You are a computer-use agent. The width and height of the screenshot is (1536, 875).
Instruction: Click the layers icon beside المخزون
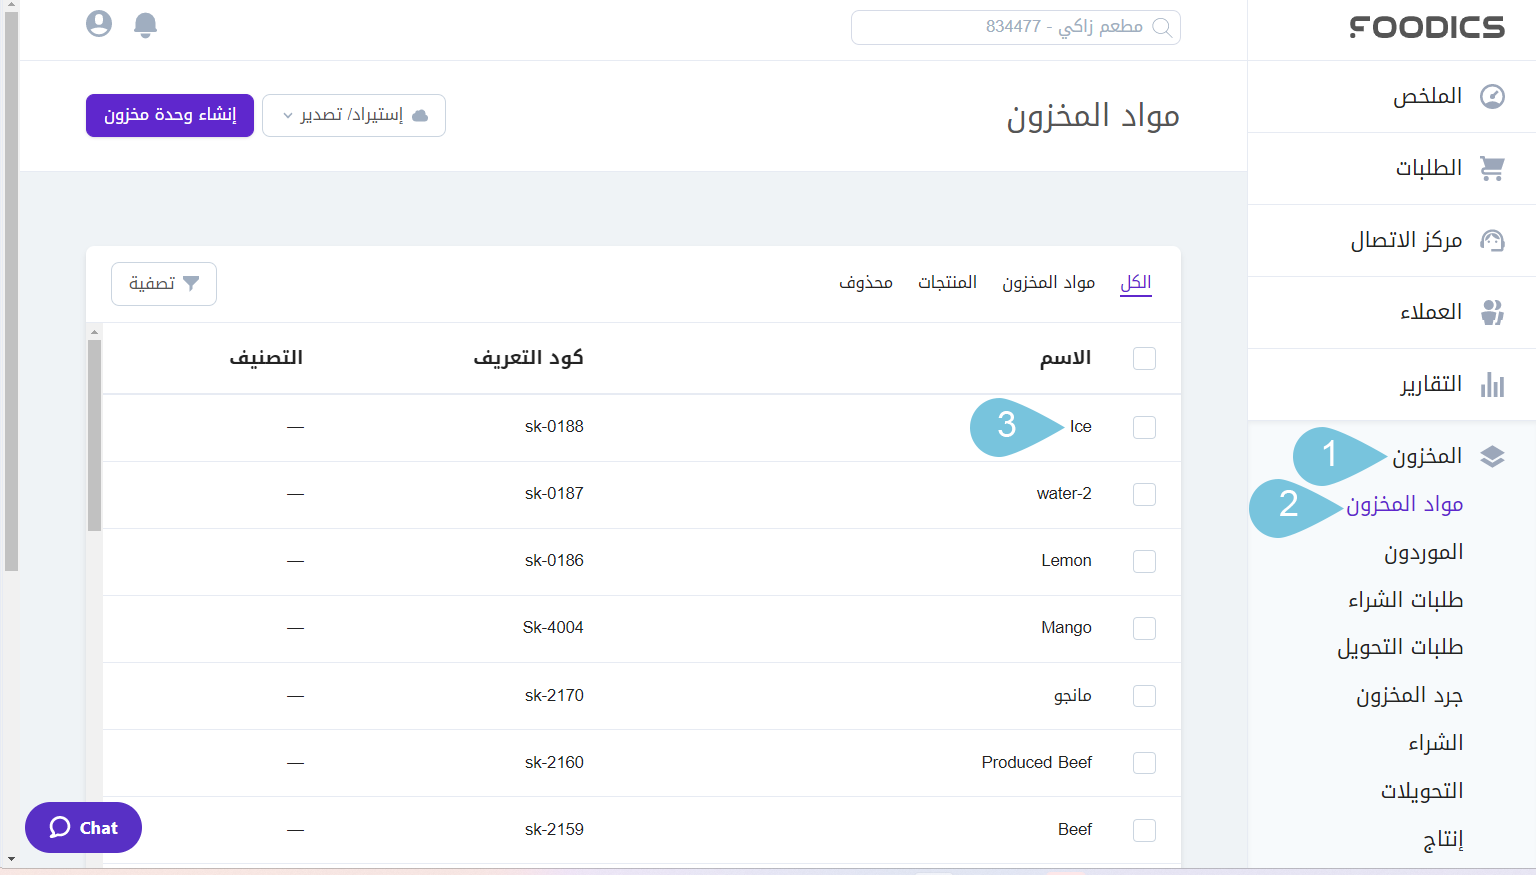[x=1492, y=457]
